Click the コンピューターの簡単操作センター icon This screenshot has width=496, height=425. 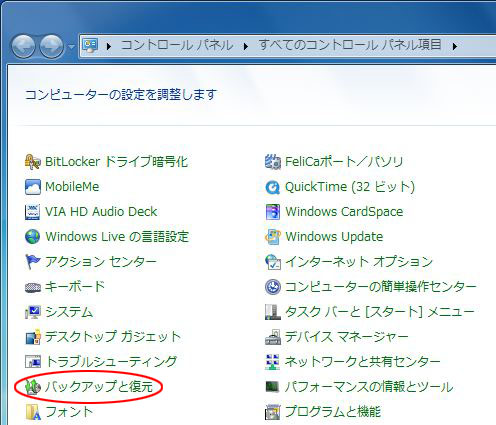coord(273,287)
